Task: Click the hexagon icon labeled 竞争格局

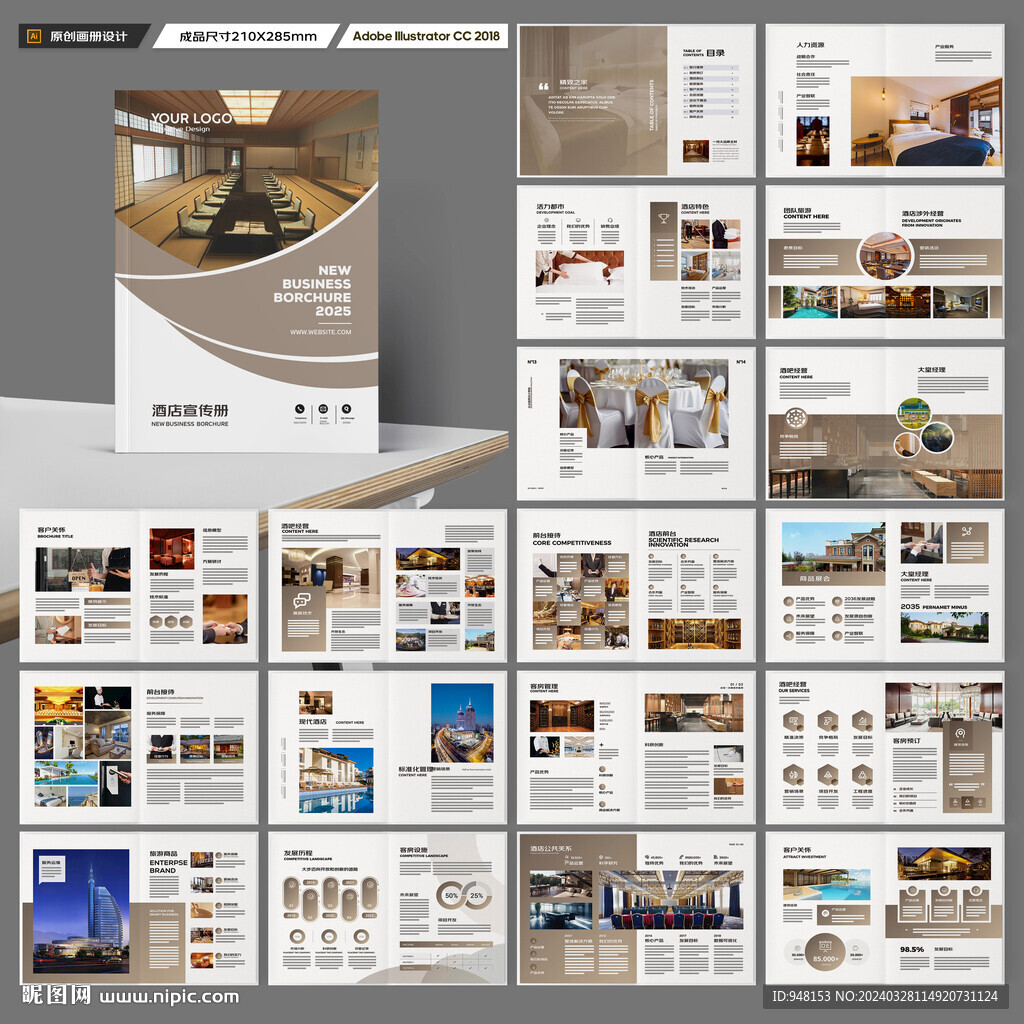Action: tap(828, 722)
